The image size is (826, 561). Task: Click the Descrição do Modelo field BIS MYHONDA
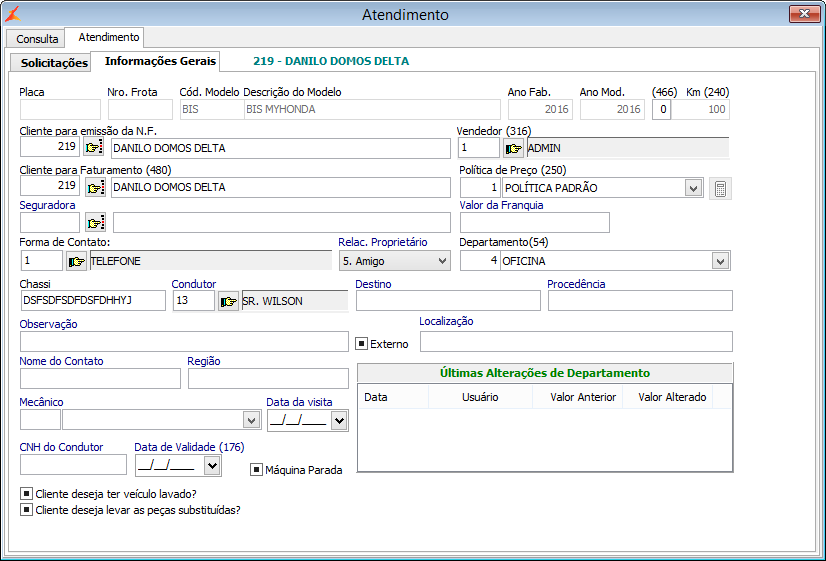coord(372,110)
